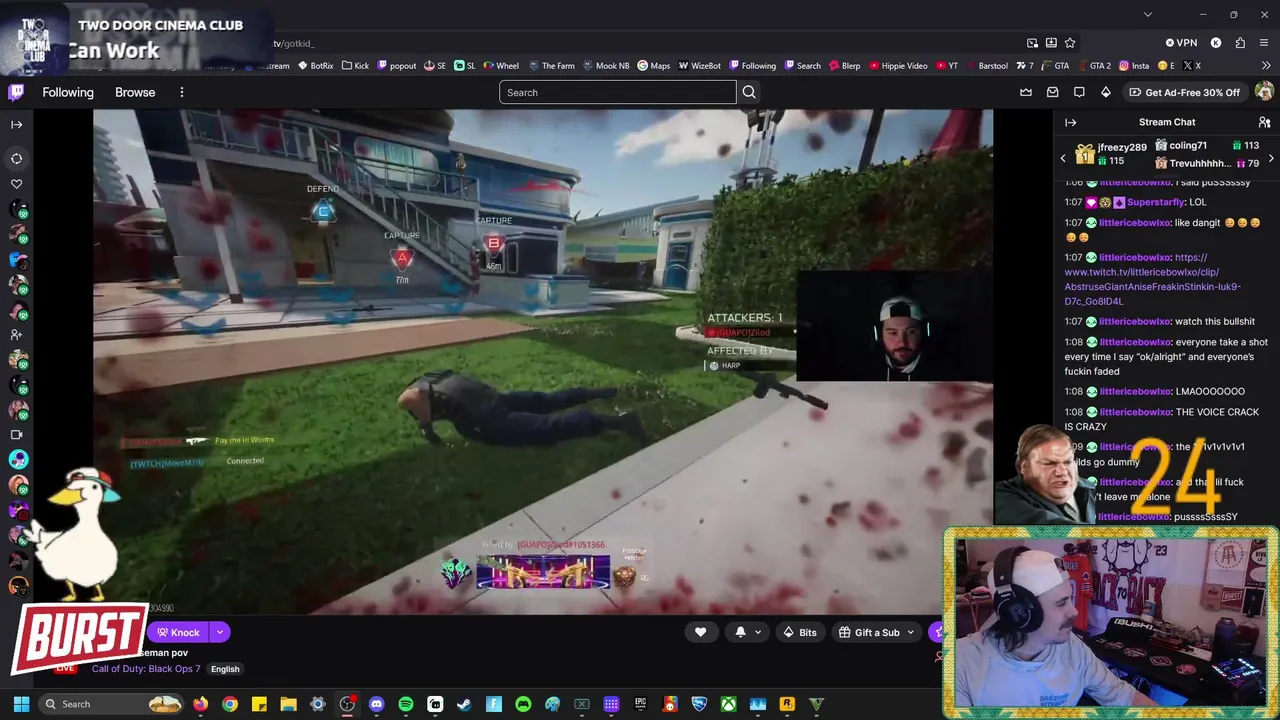Viewport: 1280px width, 720px height.
Task: Open the Twitch inbox mail icon
Action: point(1053,92)
